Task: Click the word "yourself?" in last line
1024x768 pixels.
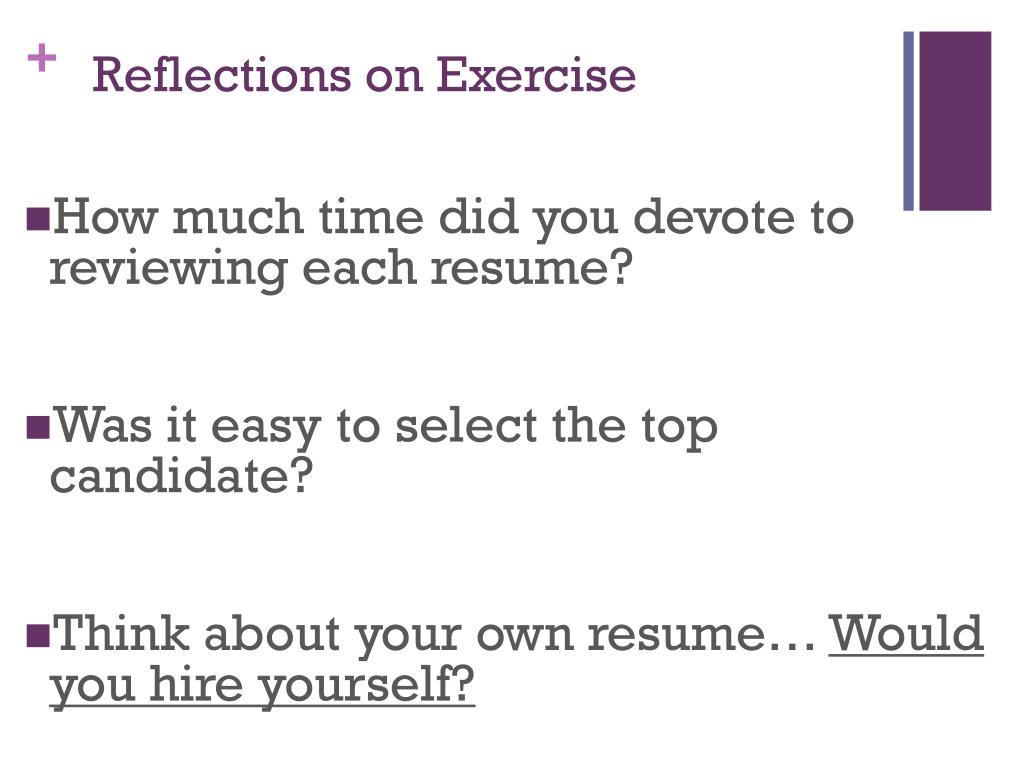Action: (x=366, y=686)
